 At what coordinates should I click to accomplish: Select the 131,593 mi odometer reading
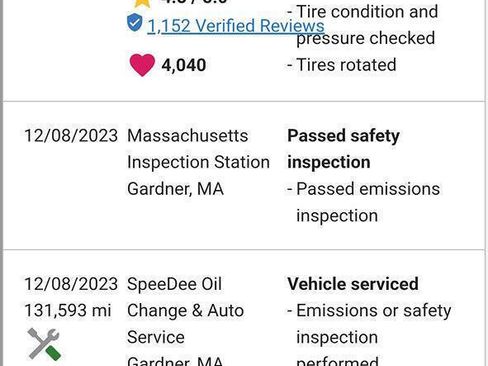click(68, 311)
